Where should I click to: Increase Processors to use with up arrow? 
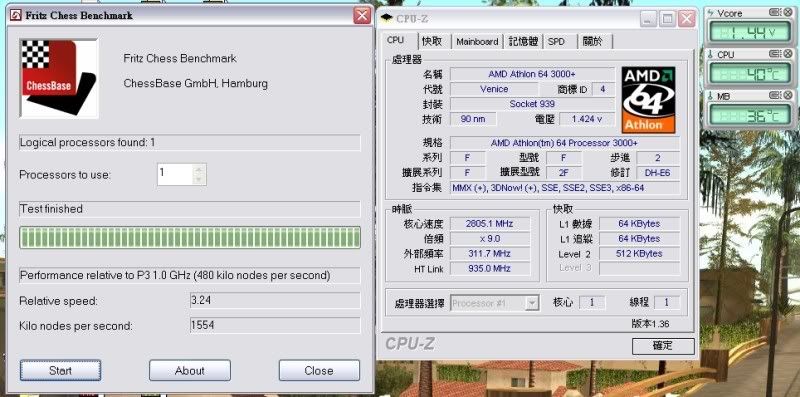(199, 169)
